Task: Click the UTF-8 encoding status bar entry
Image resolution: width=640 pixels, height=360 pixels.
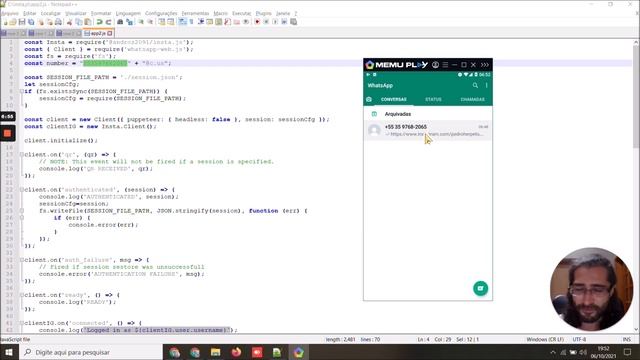Action: (579, 340)
